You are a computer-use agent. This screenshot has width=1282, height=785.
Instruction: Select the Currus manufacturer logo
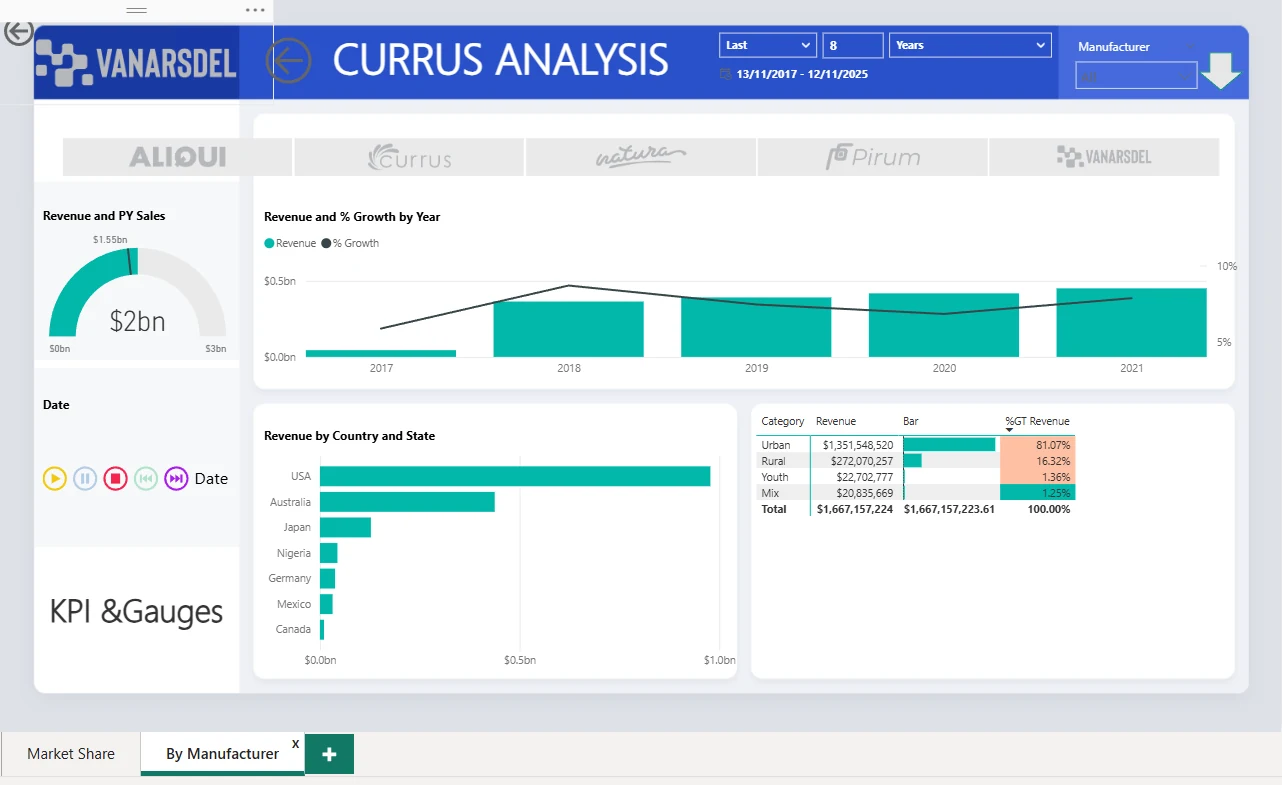(x=409, y=157)
